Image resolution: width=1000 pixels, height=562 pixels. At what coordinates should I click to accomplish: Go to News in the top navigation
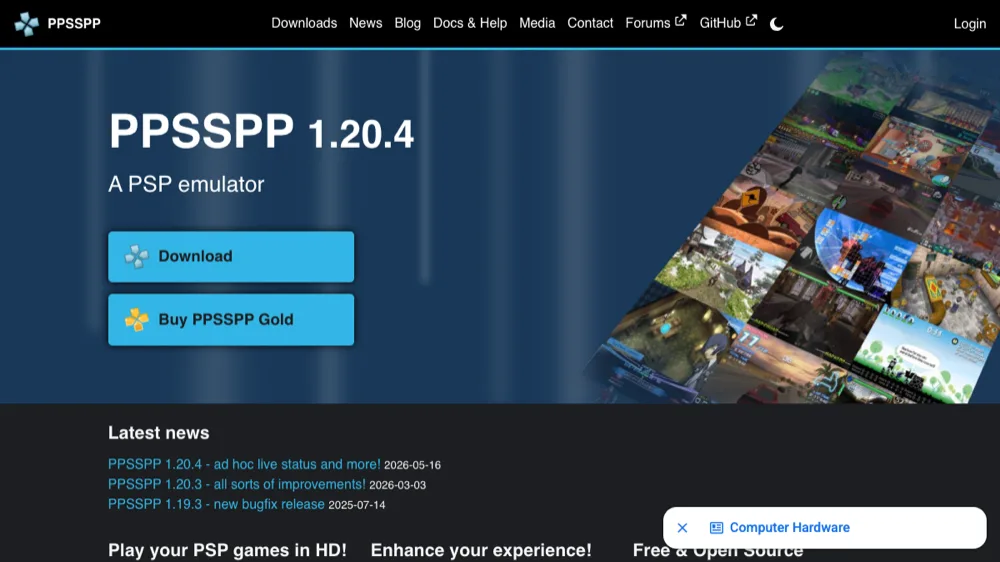click(365, 23)
